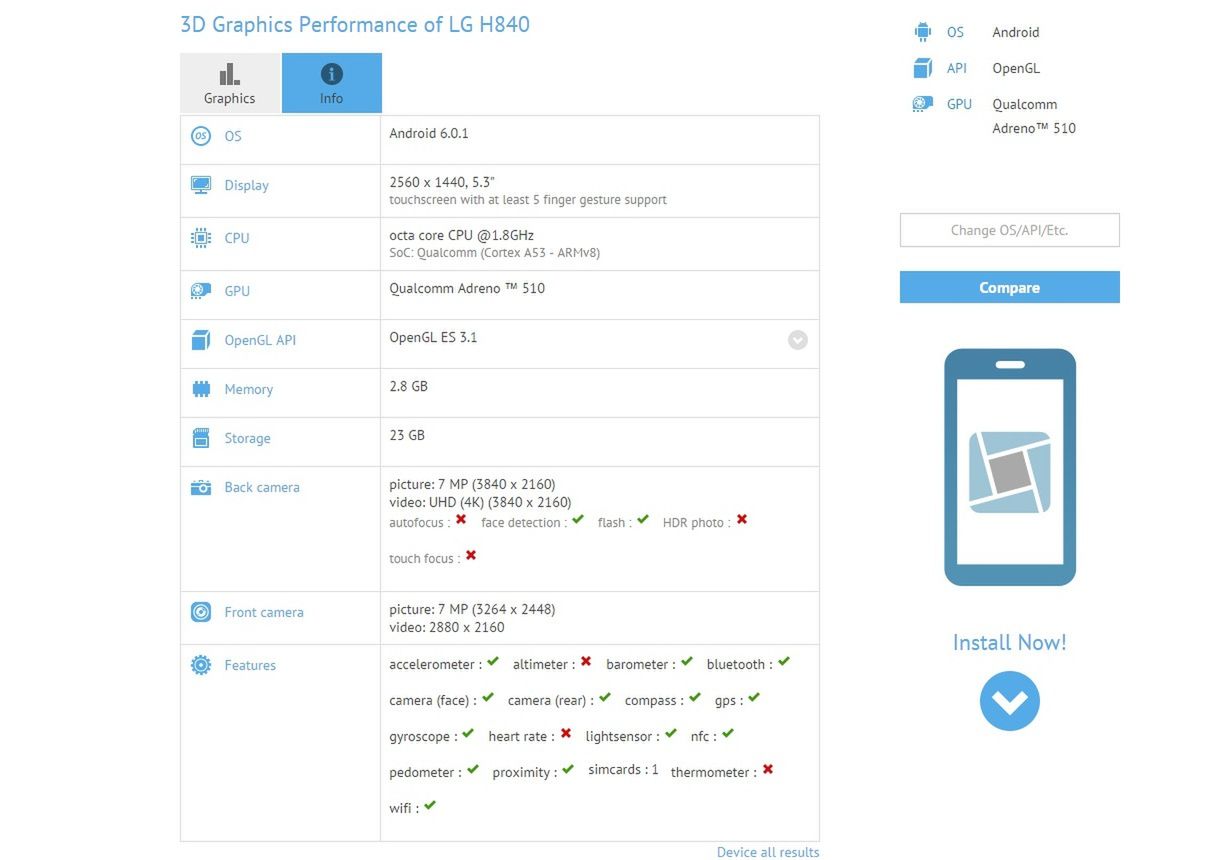Click the GPU icon in the table
The image size is (1210, 860).
(201, 291)
